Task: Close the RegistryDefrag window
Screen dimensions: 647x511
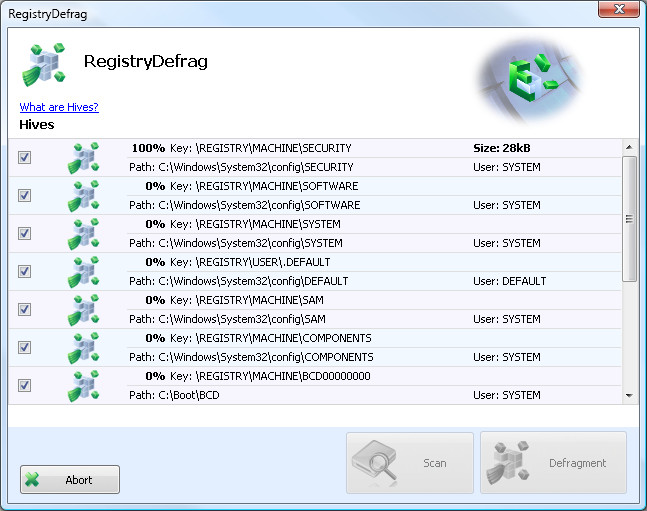Action: coord(619,9)
